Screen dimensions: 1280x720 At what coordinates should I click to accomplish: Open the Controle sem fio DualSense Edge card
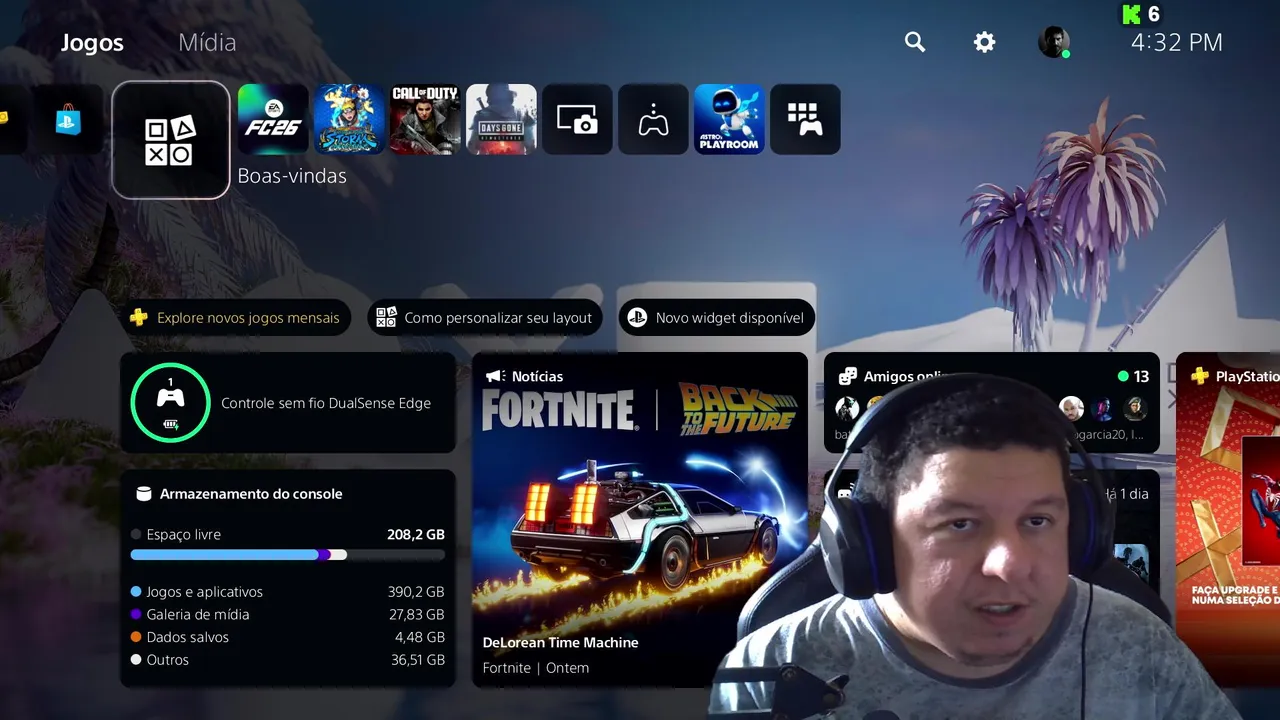point(288,402)
